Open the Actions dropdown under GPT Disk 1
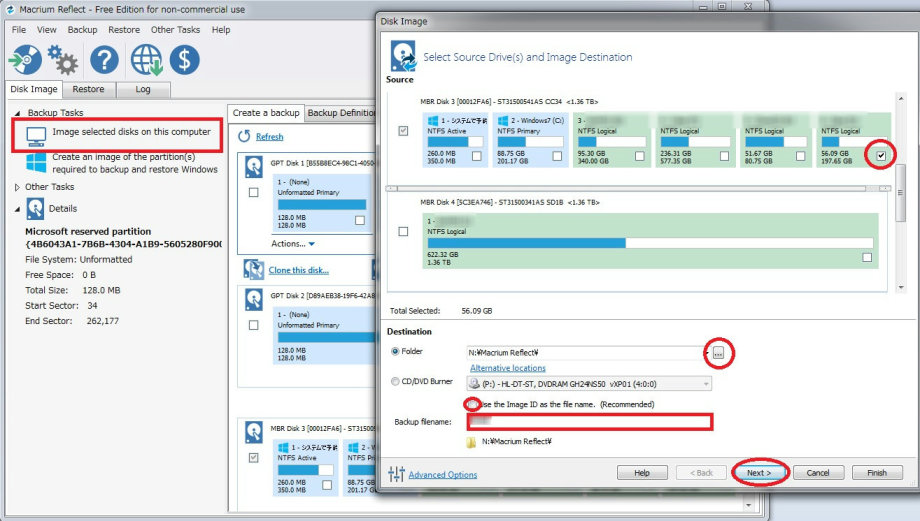920x521 pixels. click(293, 243)
